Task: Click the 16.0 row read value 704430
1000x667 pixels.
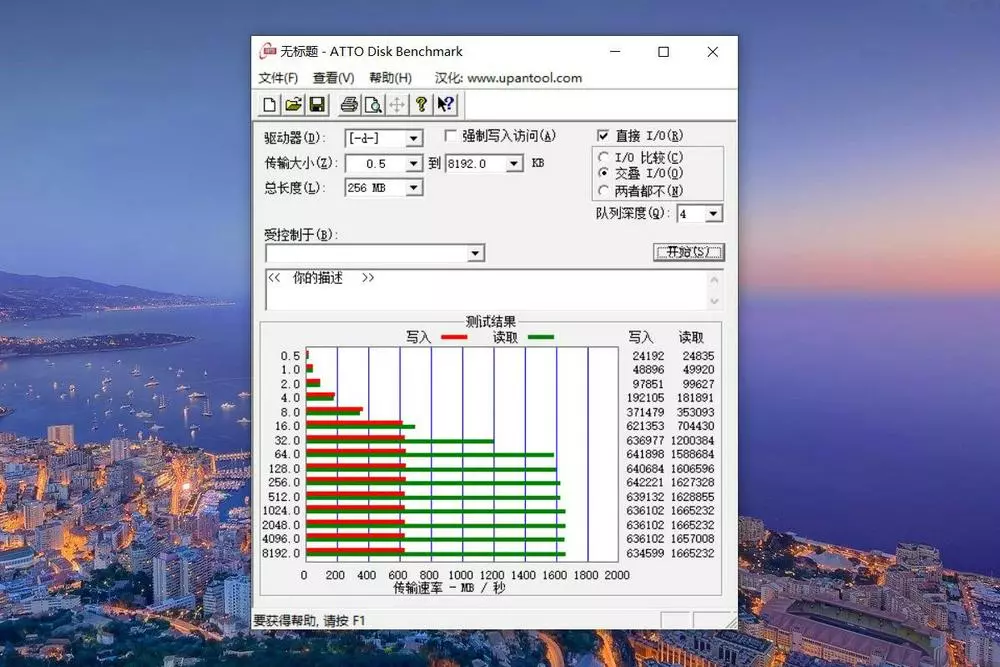Action: [695, 426]
